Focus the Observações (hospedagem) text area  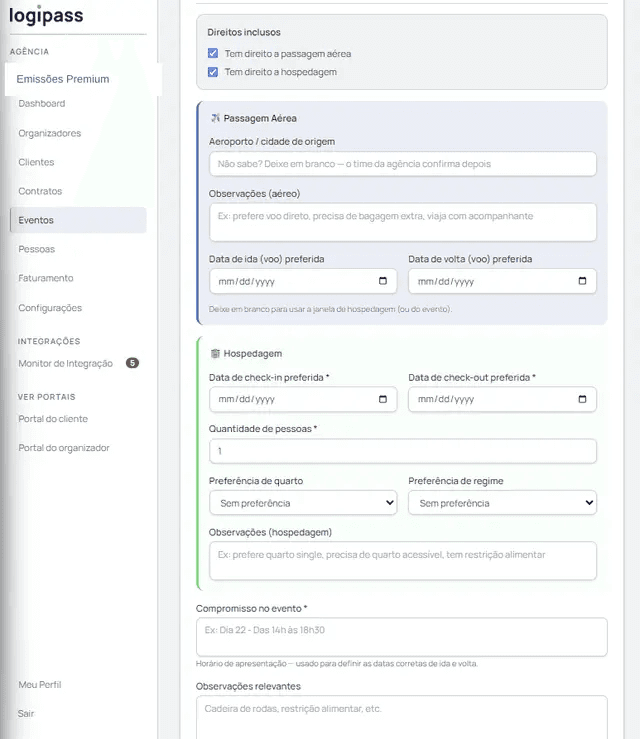point(403,561)
